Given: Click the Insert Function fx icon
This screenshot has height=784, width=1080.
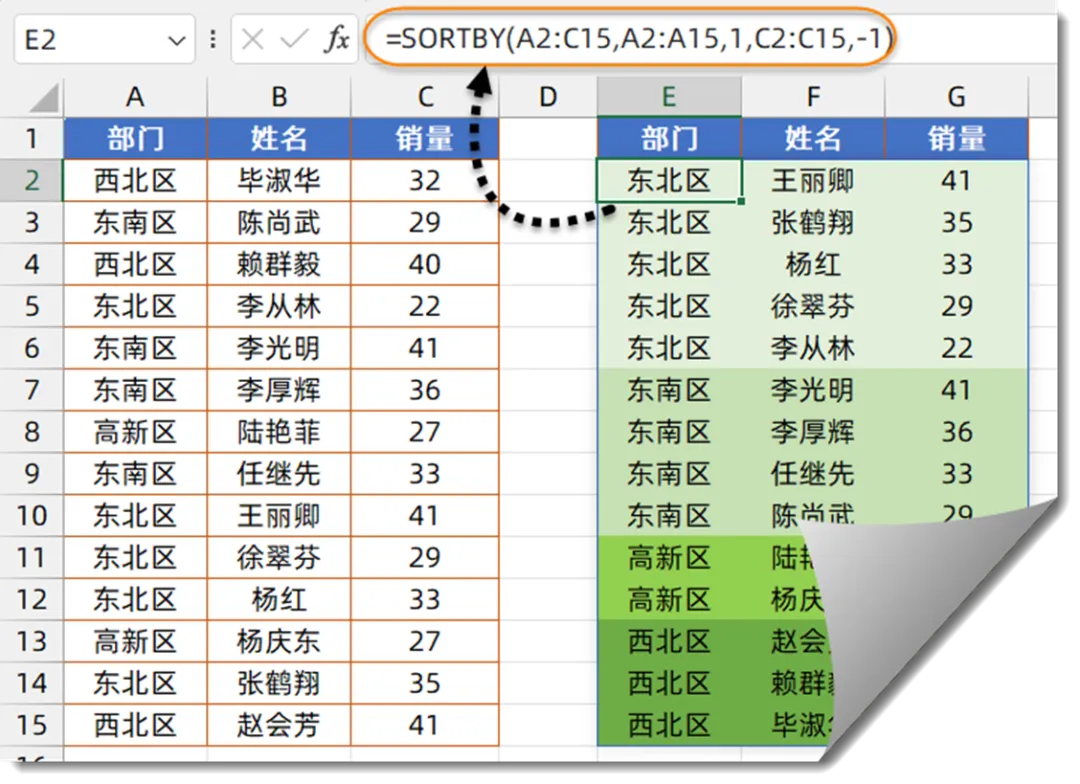Looking at the screenshot, I should (338, 38).
